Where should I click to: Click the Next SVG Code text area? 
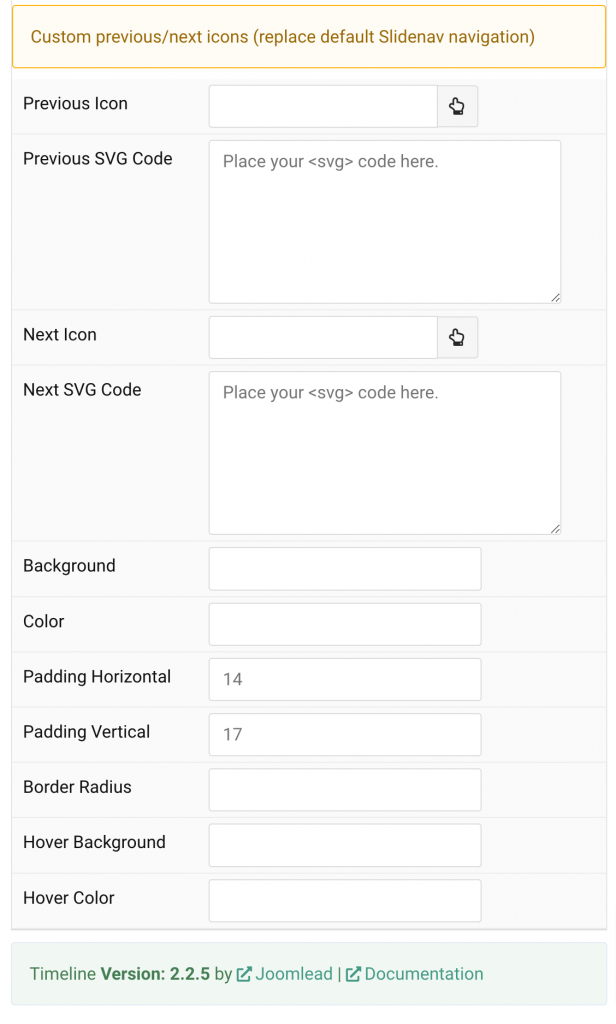click(x=384, y=450)
